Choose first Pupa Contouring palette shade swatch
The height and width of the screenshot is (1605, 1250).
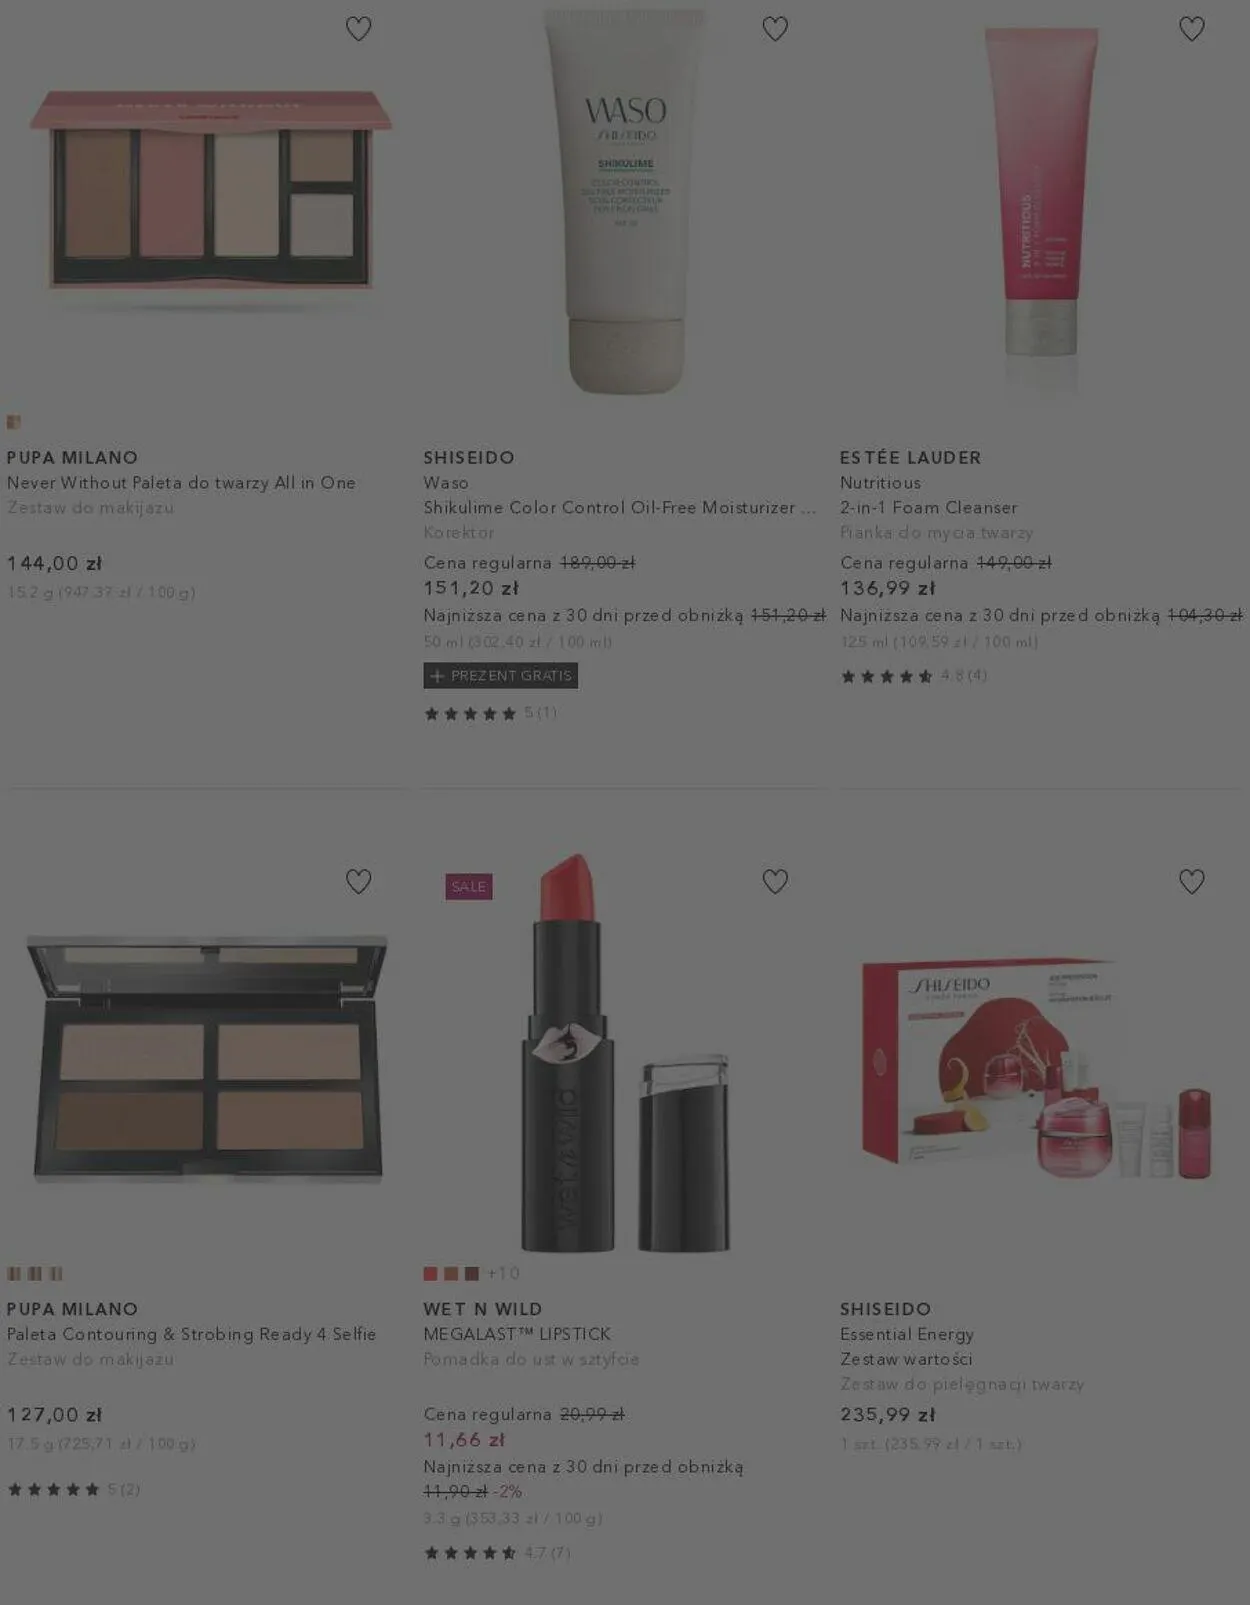point(14,1274)
